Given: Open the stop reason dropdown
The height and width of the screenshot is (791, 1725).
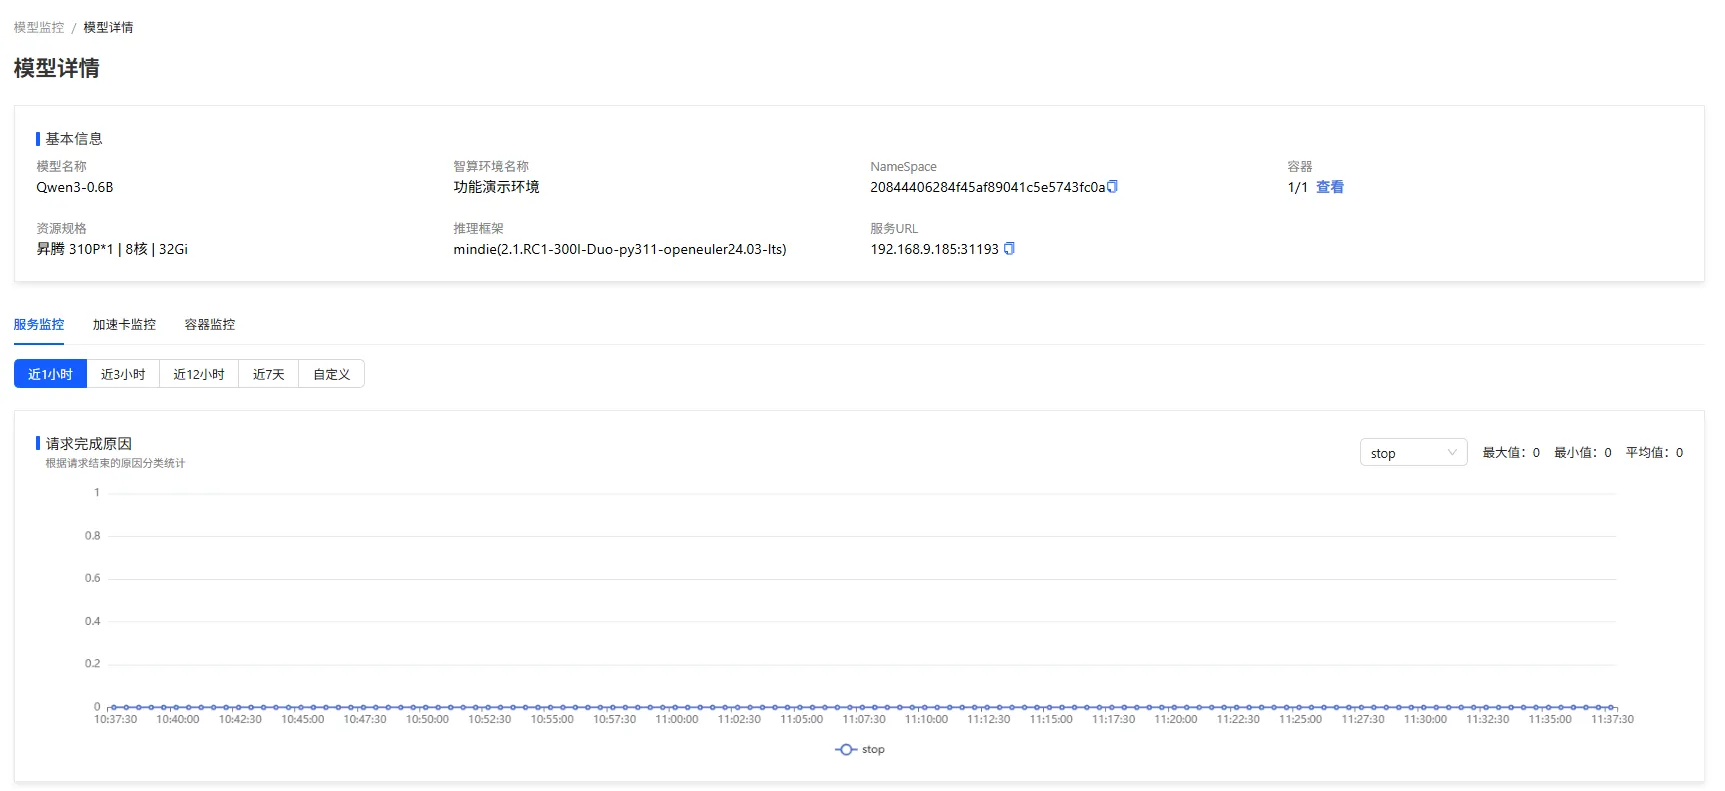Looking at the screenshot, I should pos(1413,453).
